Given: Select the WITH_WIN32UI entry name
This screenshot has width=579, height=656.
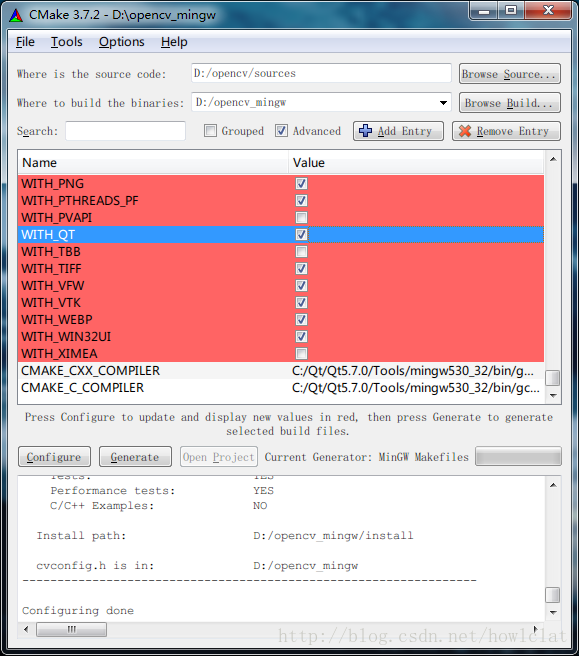Looking at the screenshot, I should (x=66, y=337).
